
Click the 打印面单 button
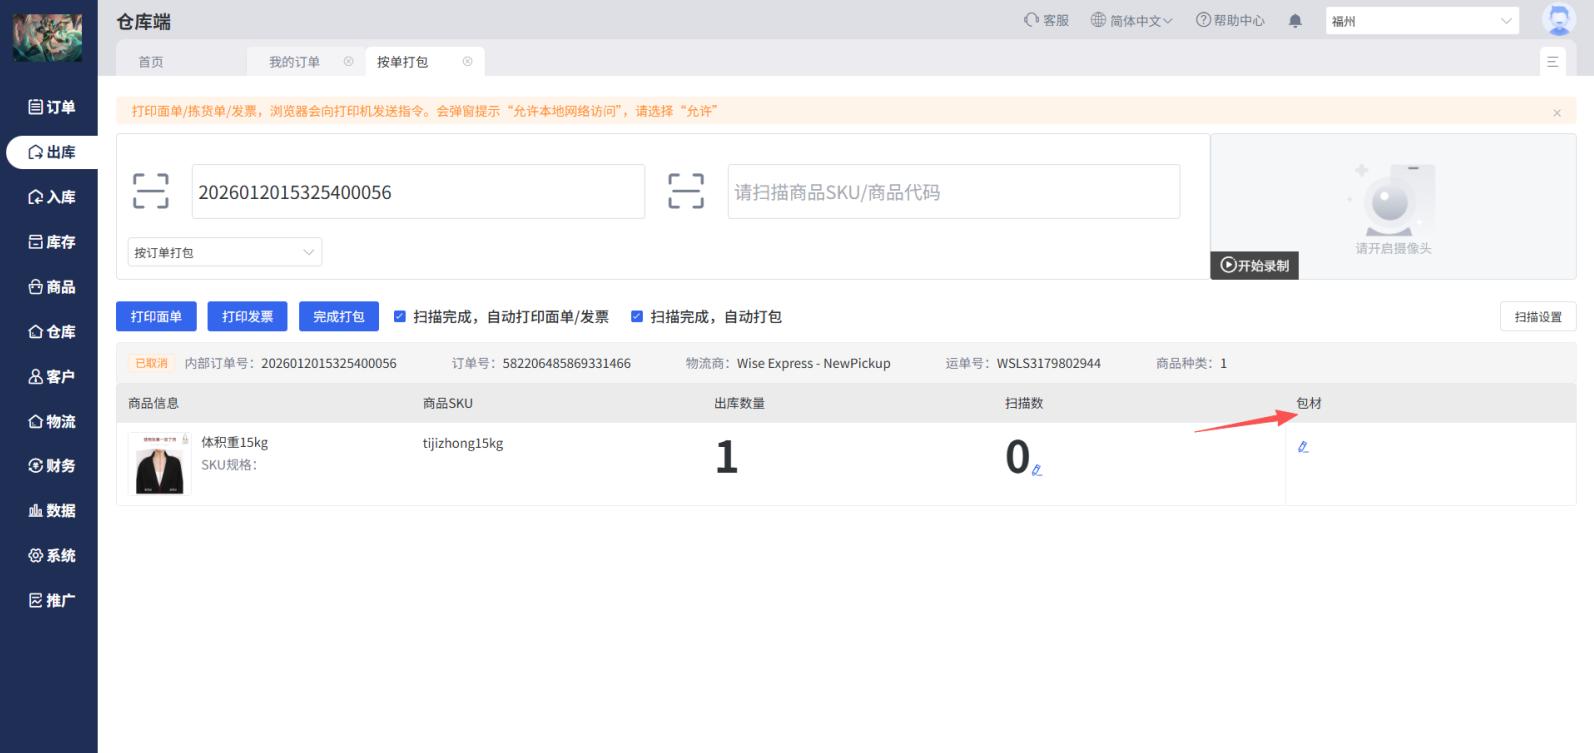[x=156, y=316]
